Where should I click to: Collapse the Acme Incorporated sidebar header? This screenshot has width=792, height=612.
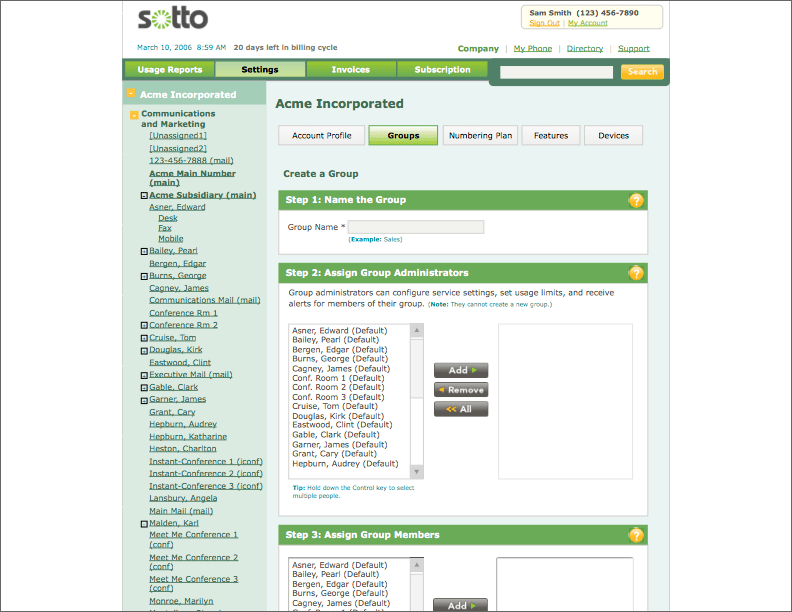pos(131,95)
